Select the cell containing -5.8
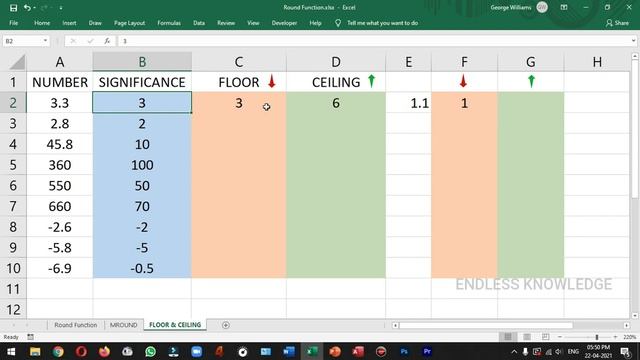 coord(60,247)
